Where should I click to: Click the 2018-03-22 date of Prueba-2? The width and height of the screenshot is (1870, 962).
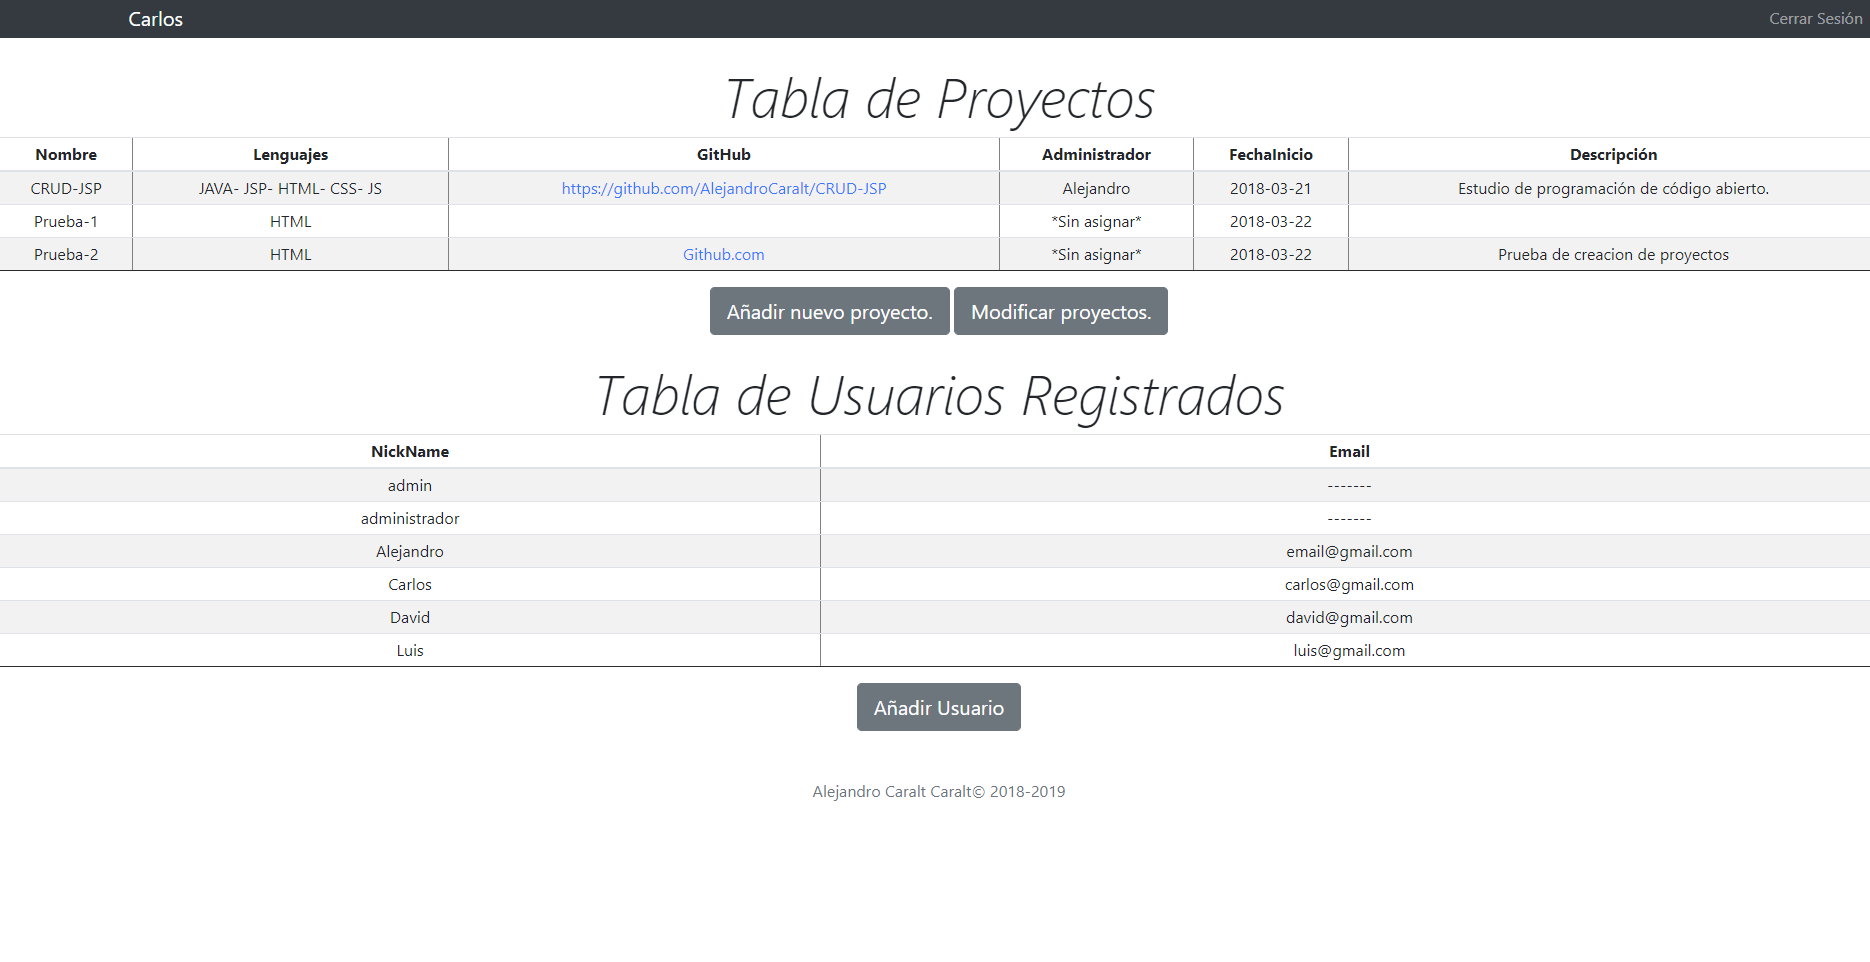pyautogui.click(x=1271, y=254)
